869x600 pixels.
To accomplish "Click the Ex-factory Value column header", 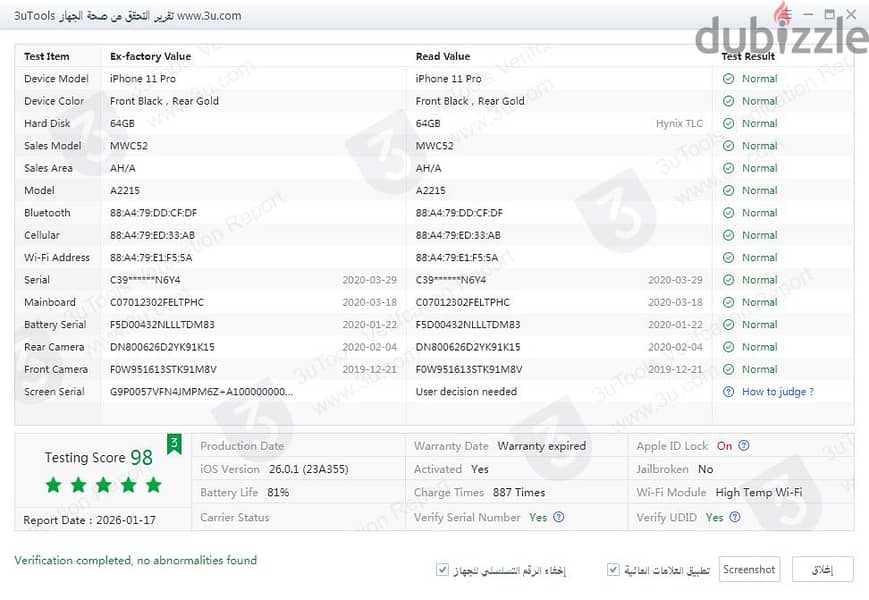I will click(x=150, y=57).
